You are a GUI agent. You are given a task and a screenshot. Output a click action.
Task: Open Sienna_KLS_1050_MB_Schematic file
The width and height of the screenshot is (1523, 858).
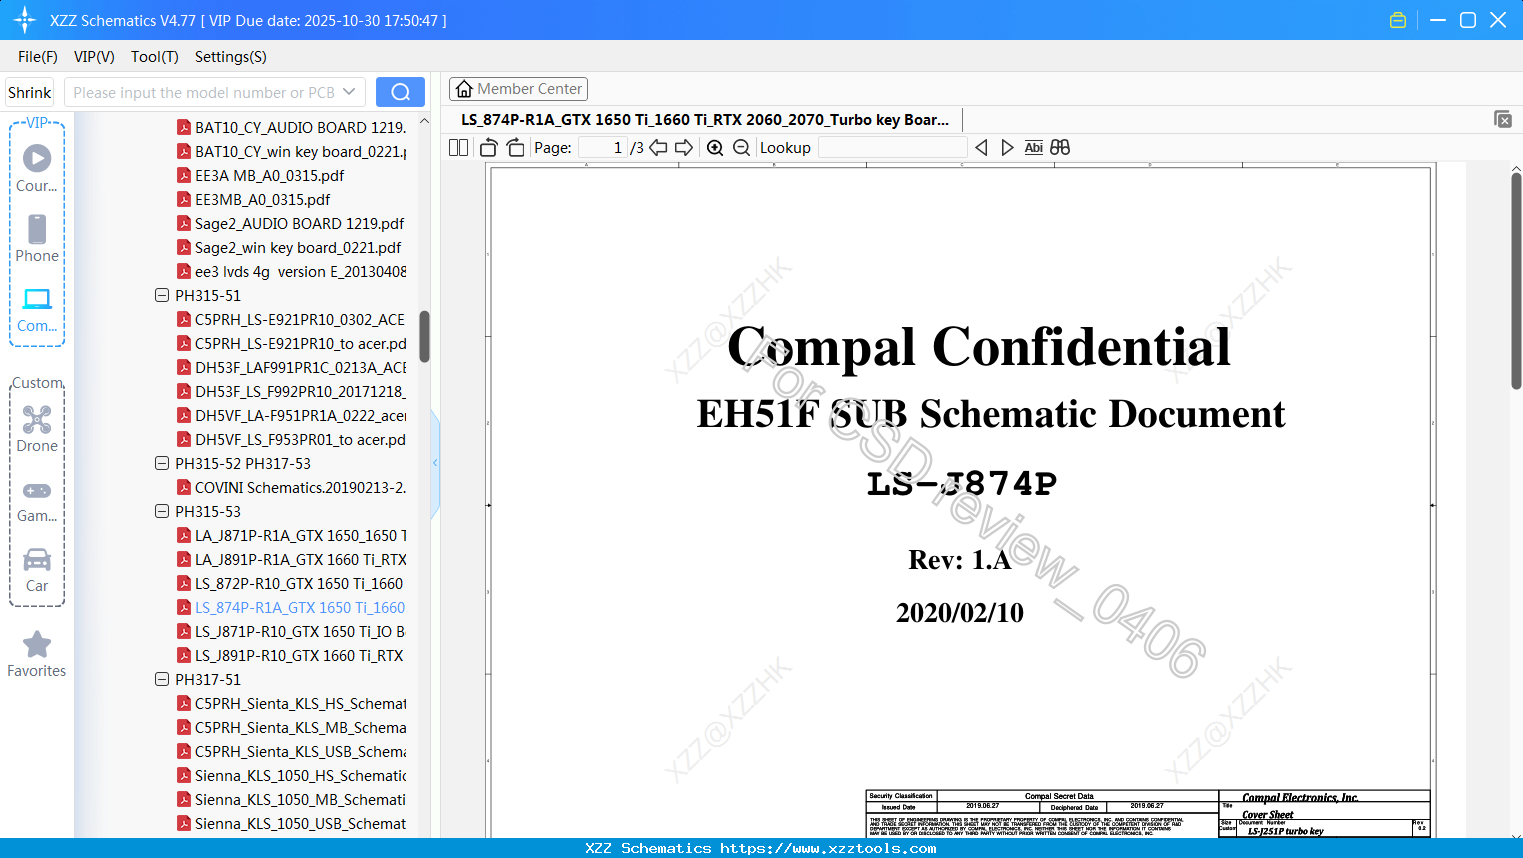click(292, 800)
